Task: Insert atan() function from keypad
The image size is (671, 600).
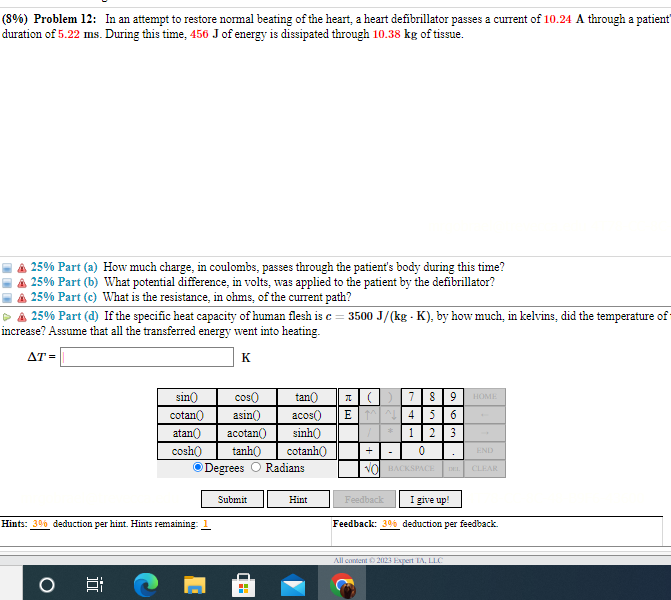Action: coord(187,433)
